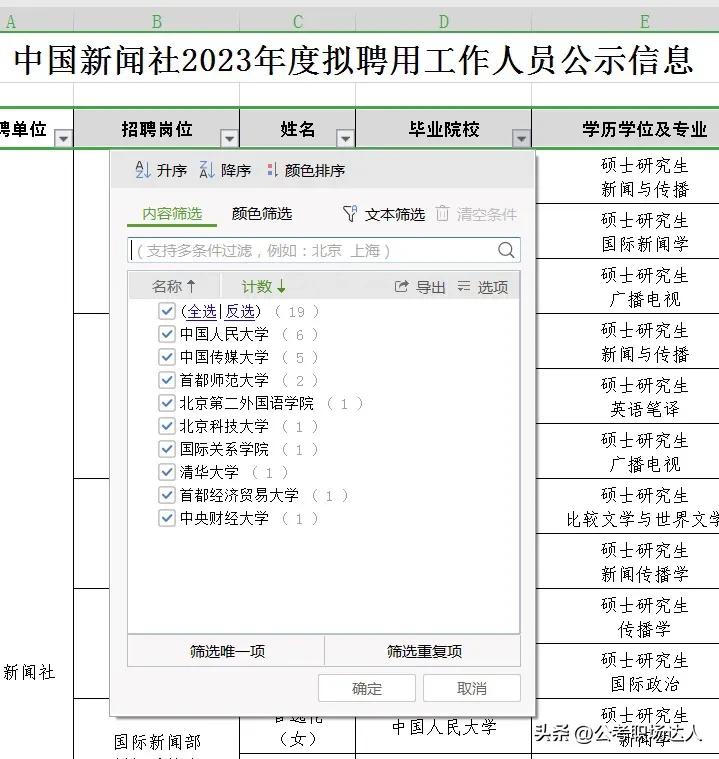Sort ascending with 升序 button
This screenshot has width=719, height=759.
pyautogui.click(x=161, y=170)
